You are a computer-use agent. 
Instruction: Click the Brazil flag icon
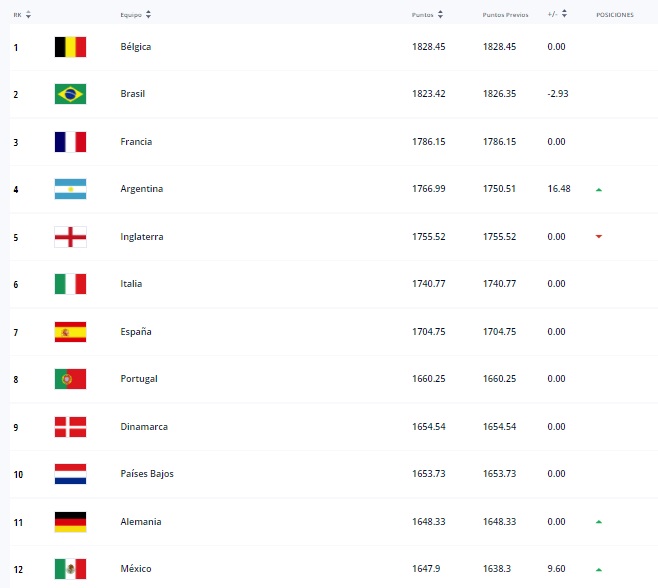pos(70,94)
